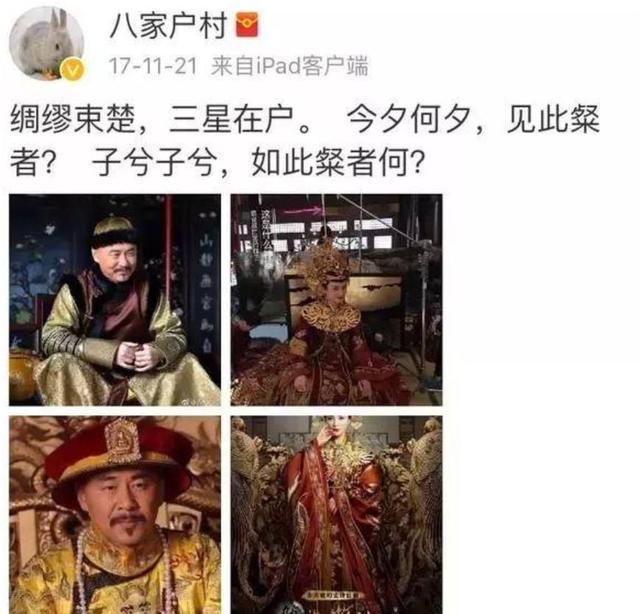The height and width of the screenshot is (614, 640).
Task: Open the photo of man in fur hat
Action: tap(115, 300)
